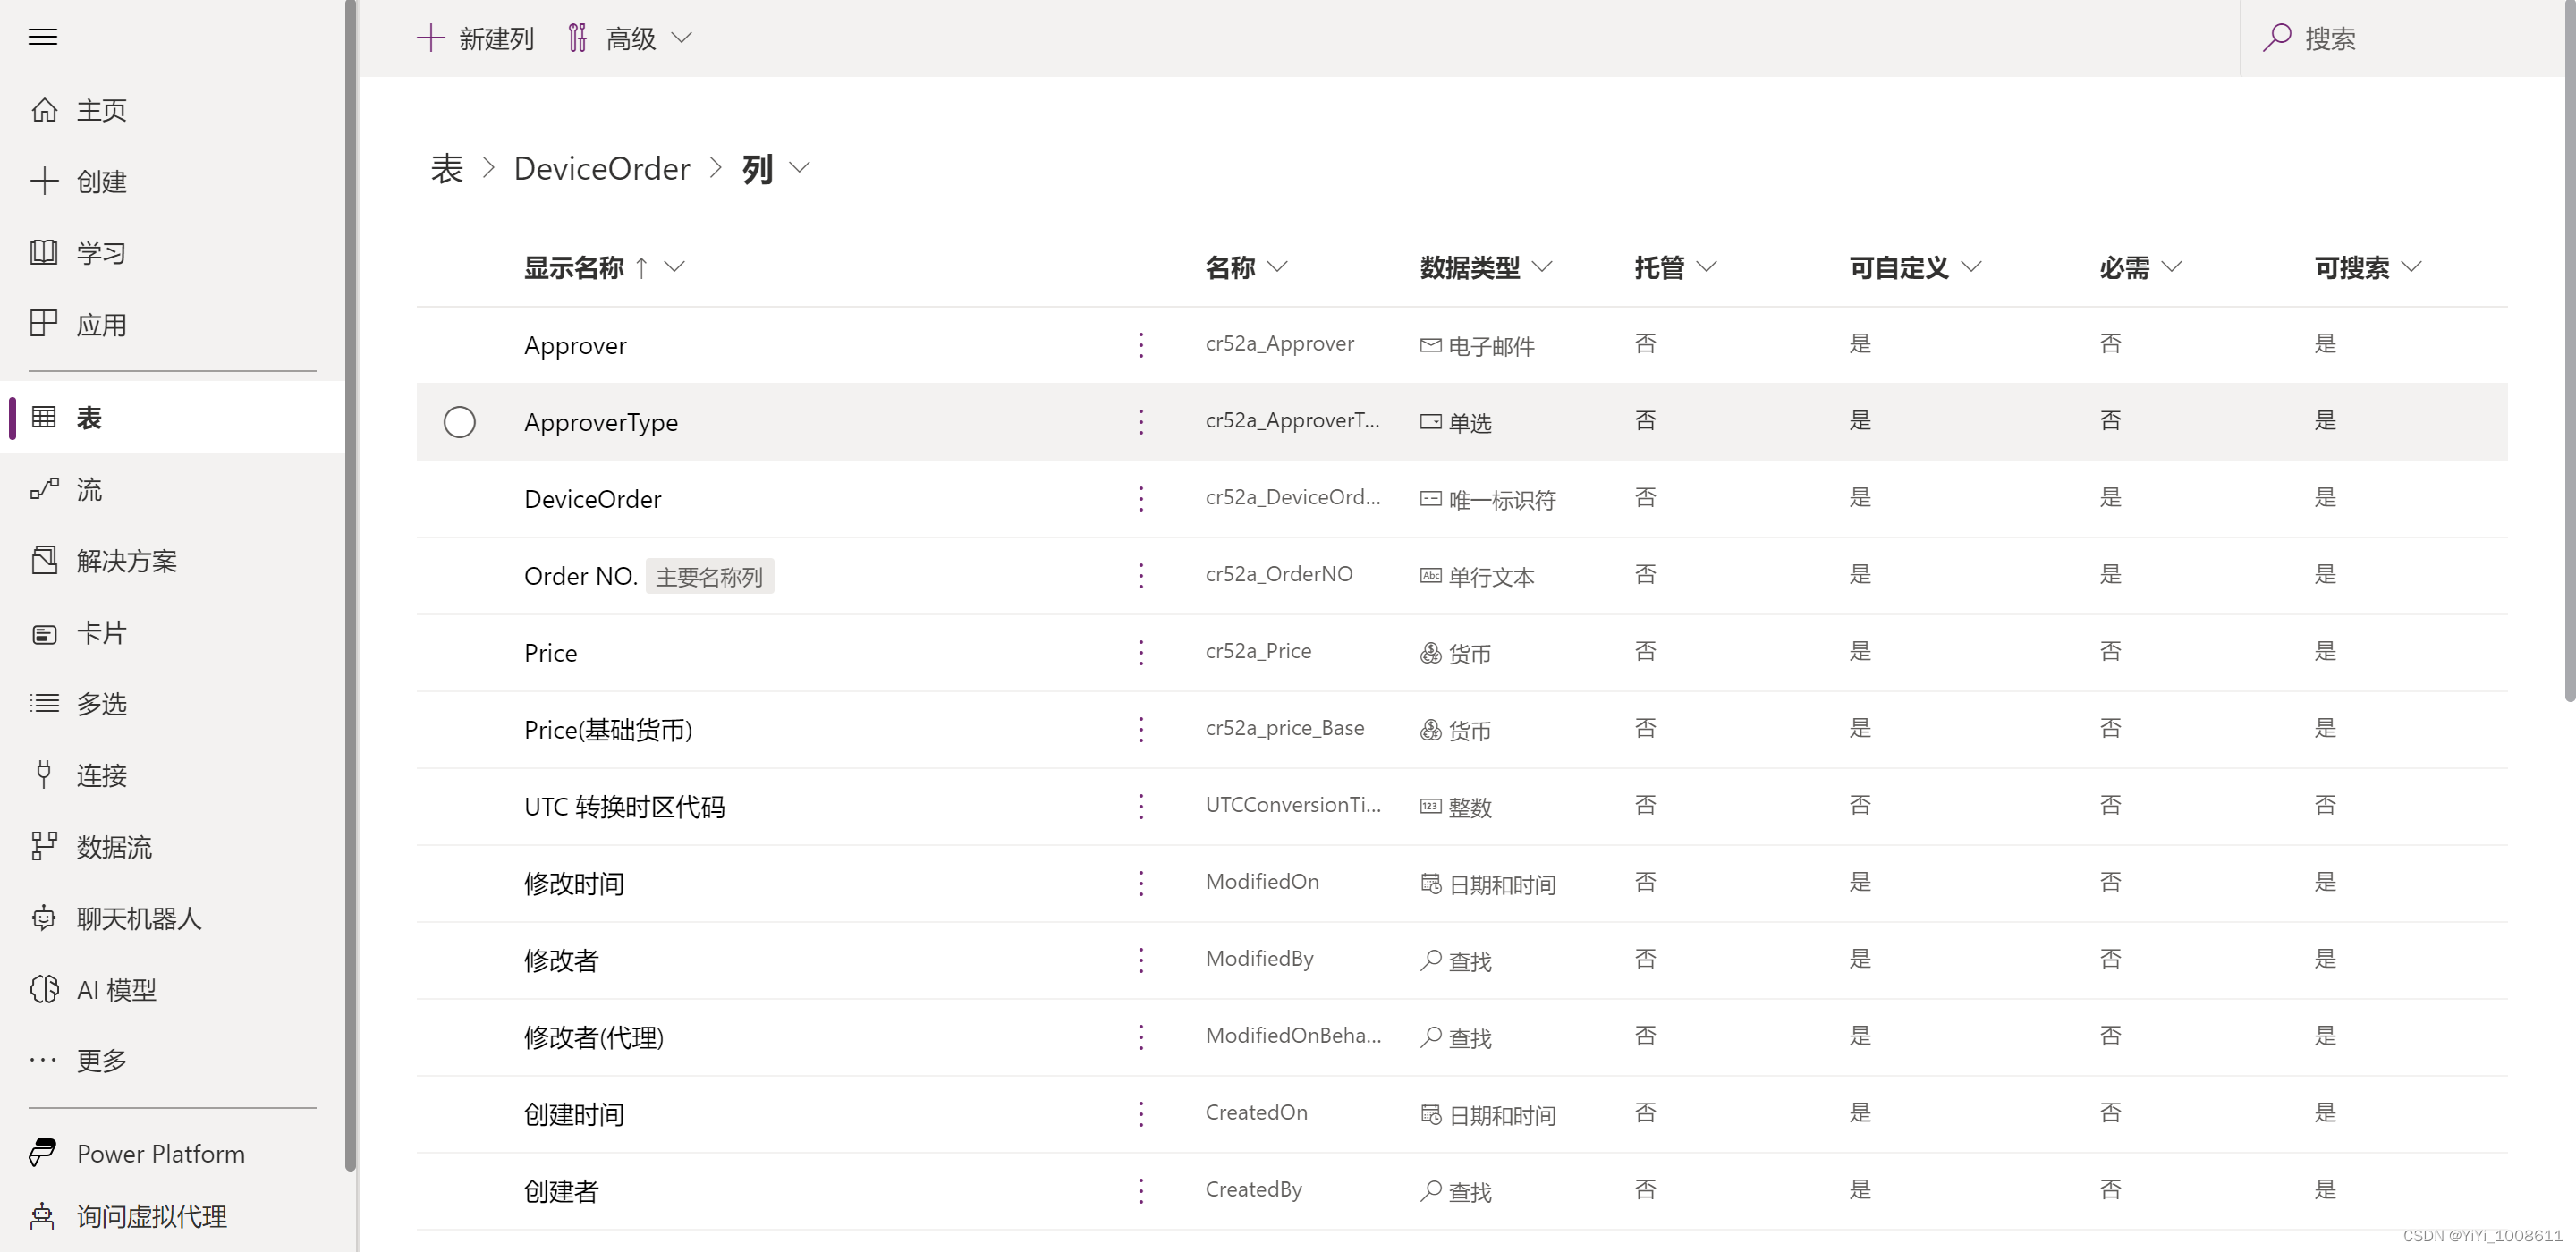
Task: Open the 显示名称 column sort dropdown
Action: pos(675,268)
